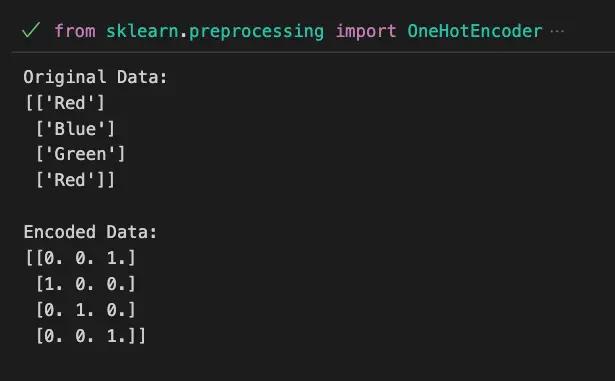Click the OneHotEncoder class name
This screenshot has width=615, height=381.
click(x=475, y=31)
